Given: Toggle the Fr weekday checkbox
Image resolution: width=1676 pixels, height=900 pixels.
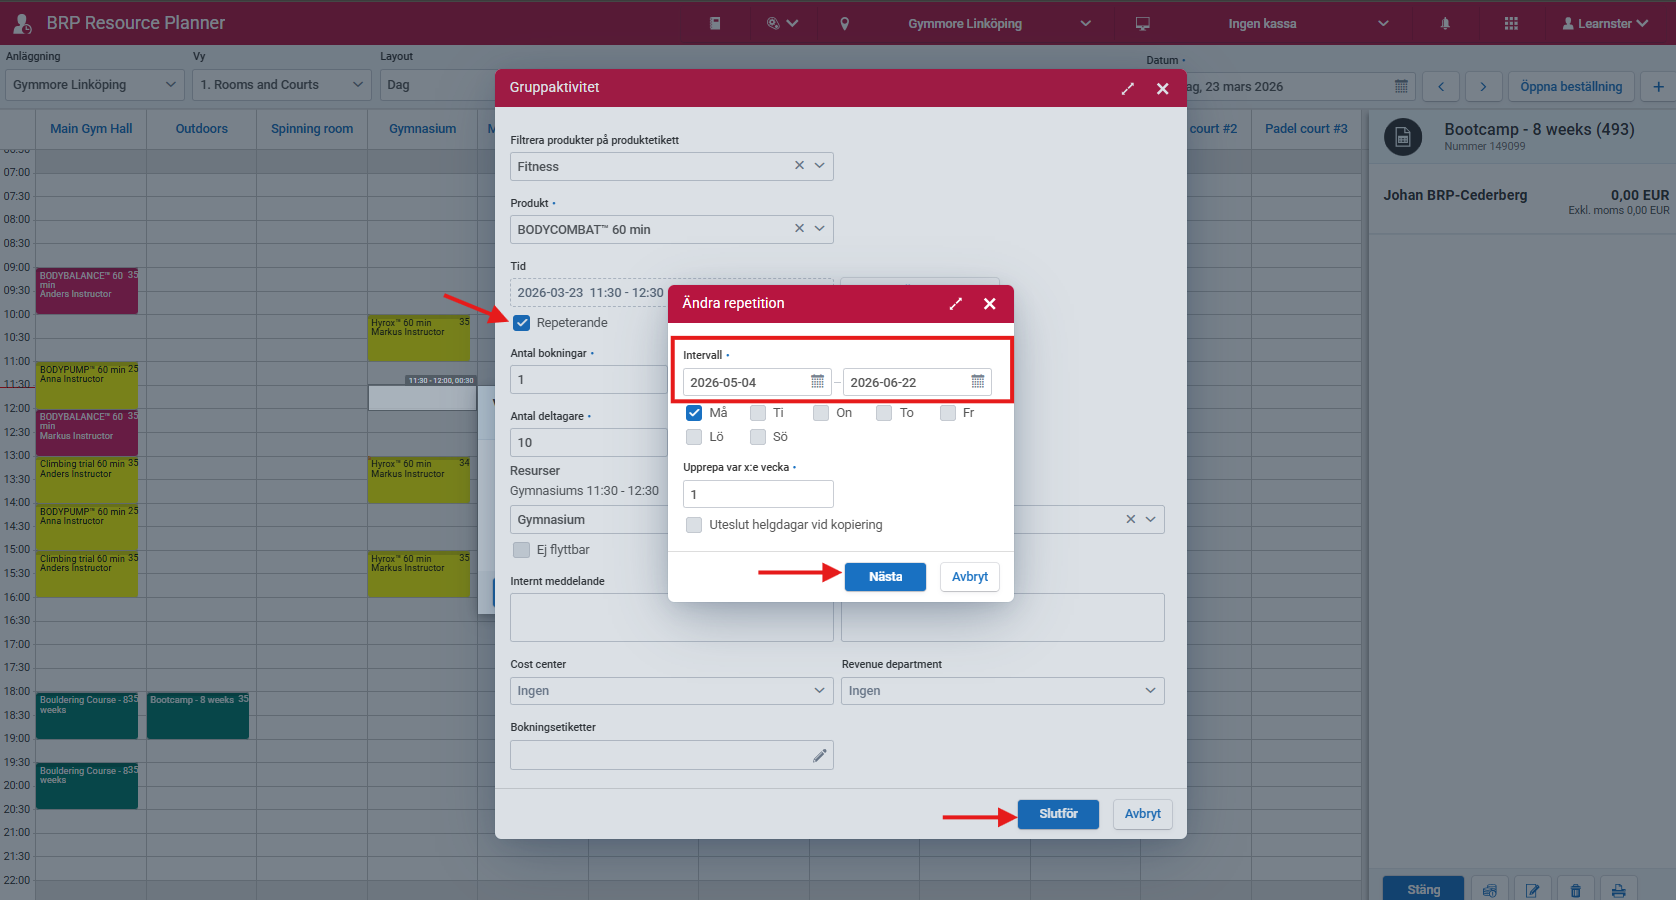Looking at the screenshot, I should coord(948,413).
